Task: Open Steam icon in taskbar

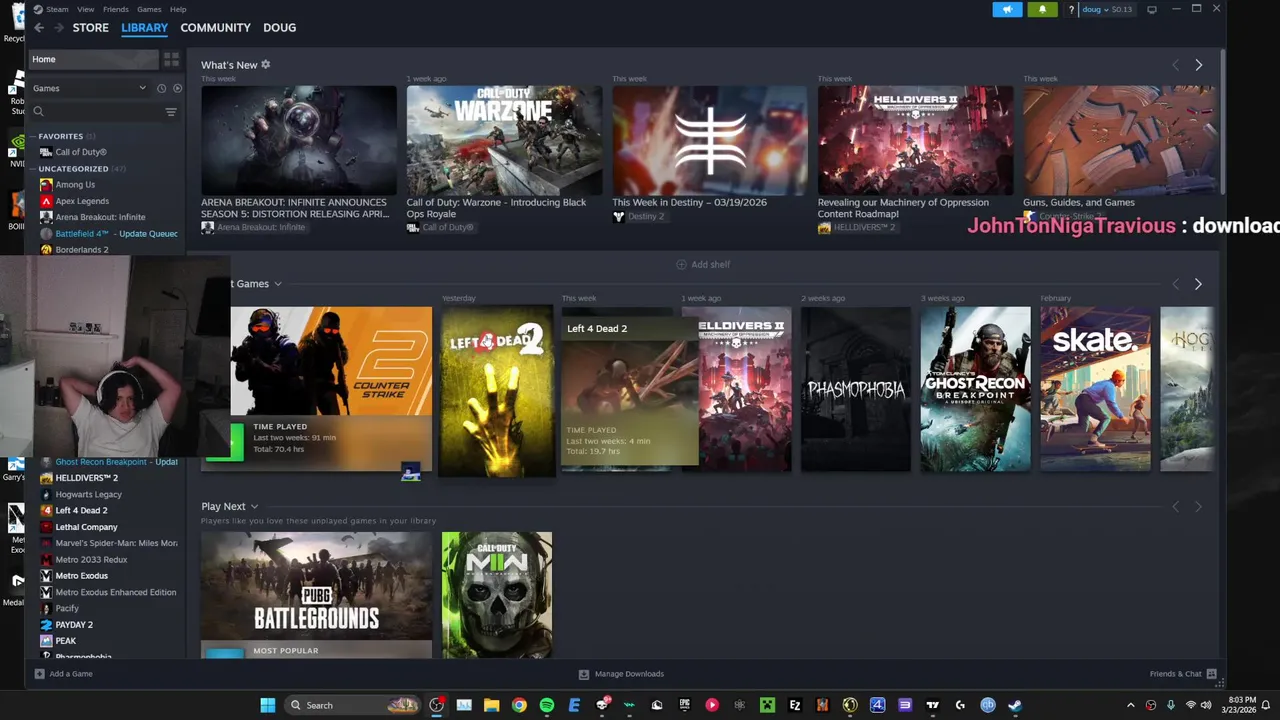Action: click(x=1015, y=705)
